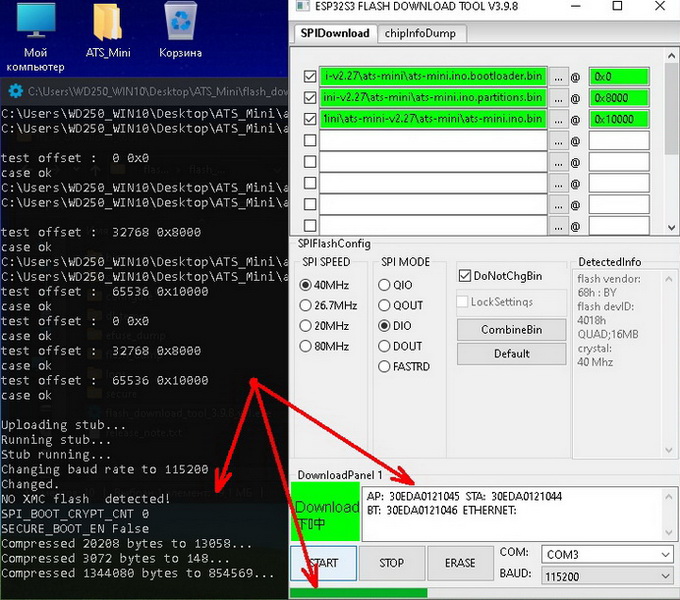Click the 'QUAD;16MB' detected info text
This screenshot has height=600, width=680.
pos(608,334)
